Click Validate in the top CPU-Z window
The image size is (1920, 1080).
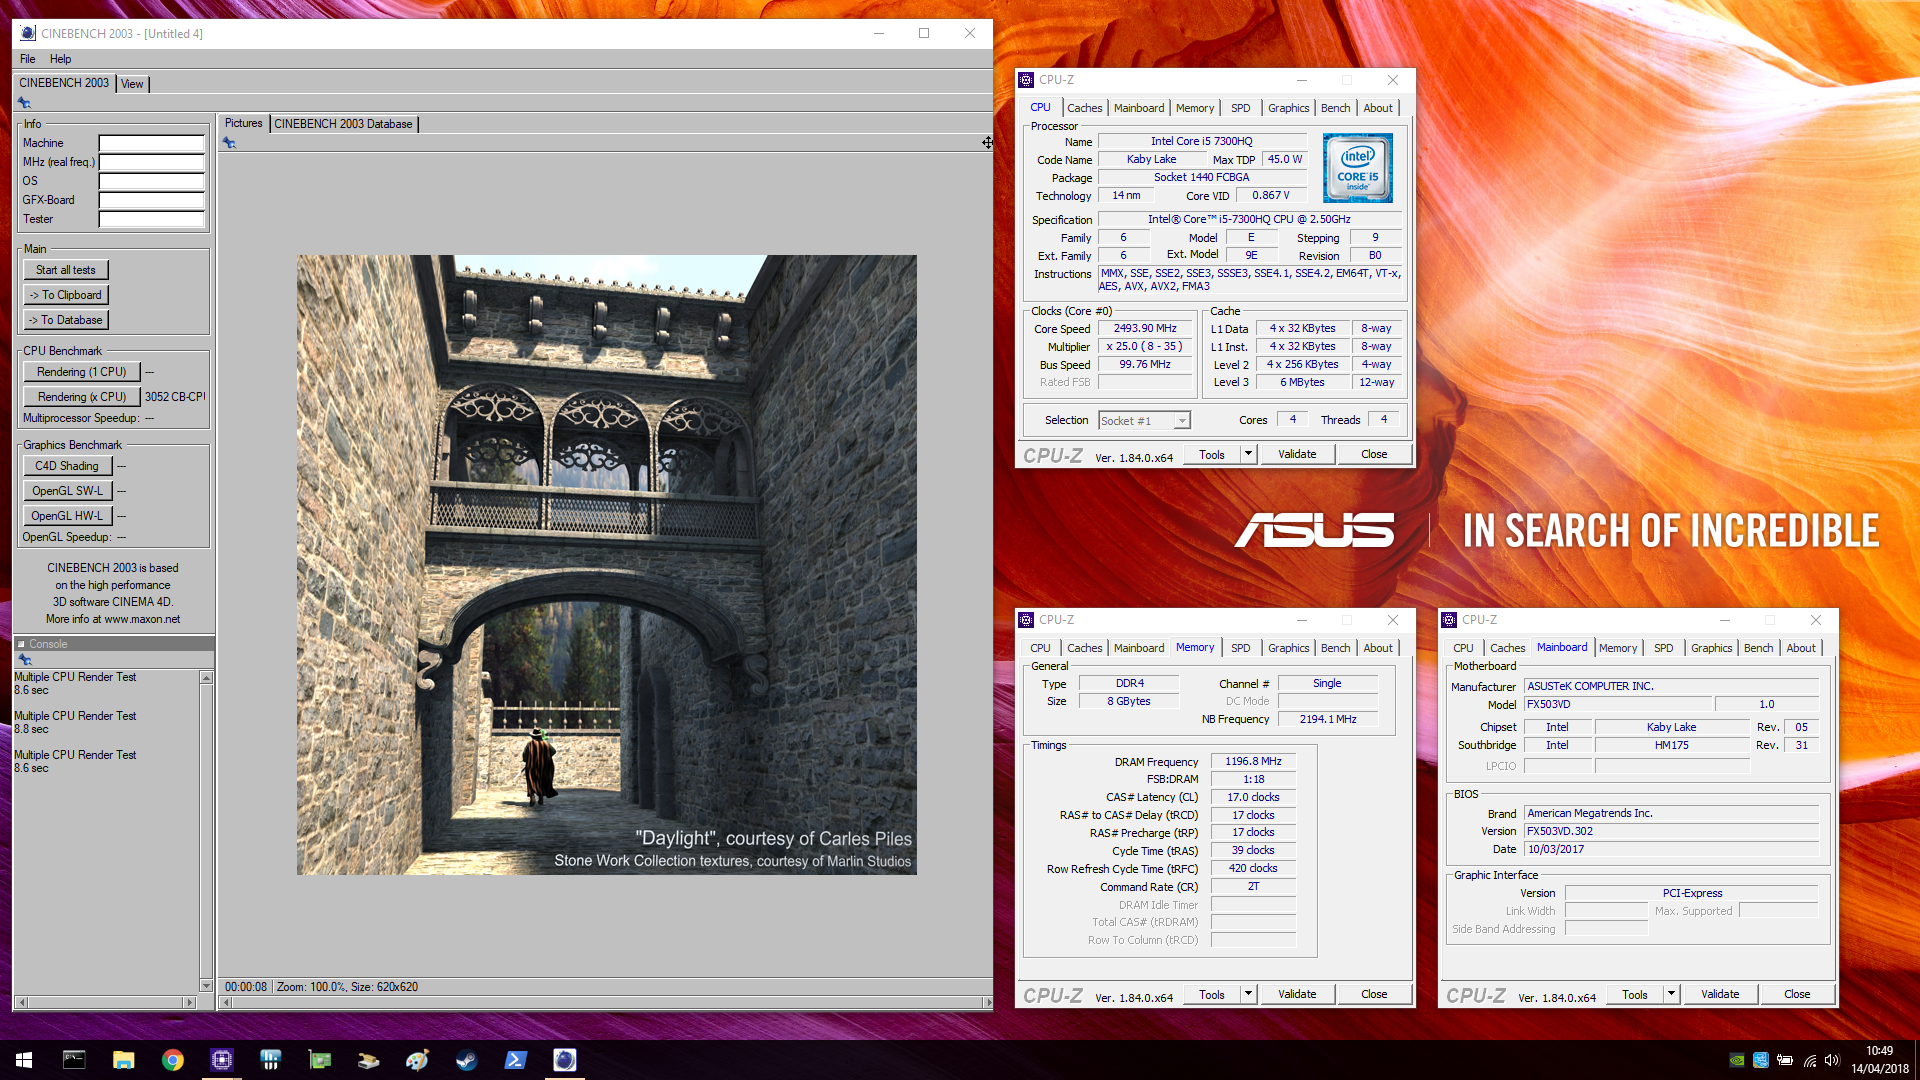pos(1297,454)
